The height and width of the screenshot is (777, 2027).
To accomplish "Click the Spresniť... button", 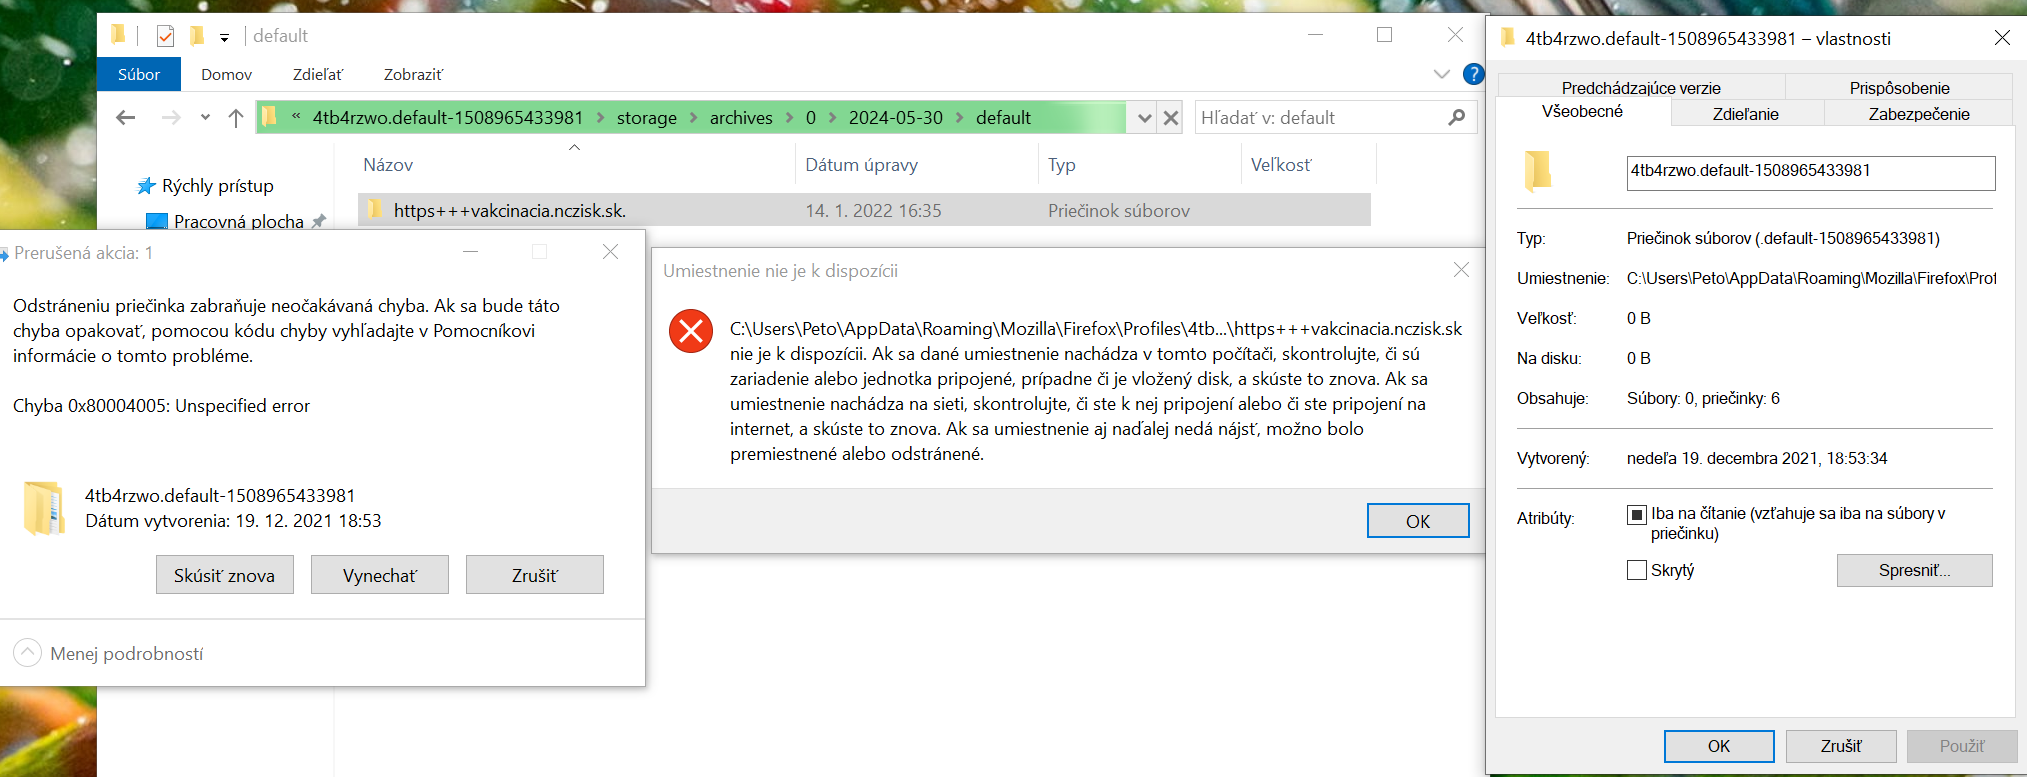I will 1914,570.
